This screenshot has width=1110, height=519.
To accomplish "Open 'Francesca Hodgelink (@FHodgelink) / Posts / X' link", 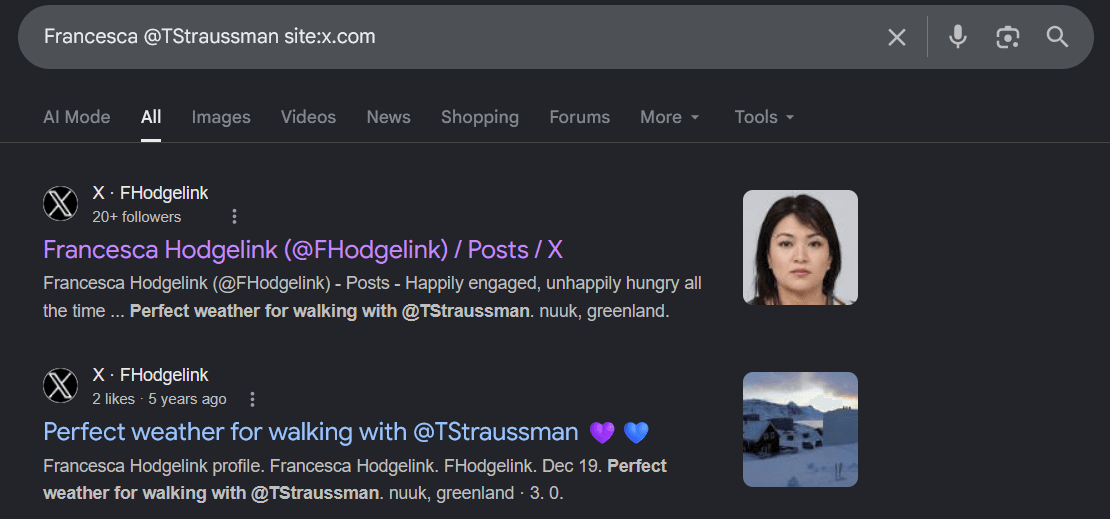I will [x=303, y=249].
